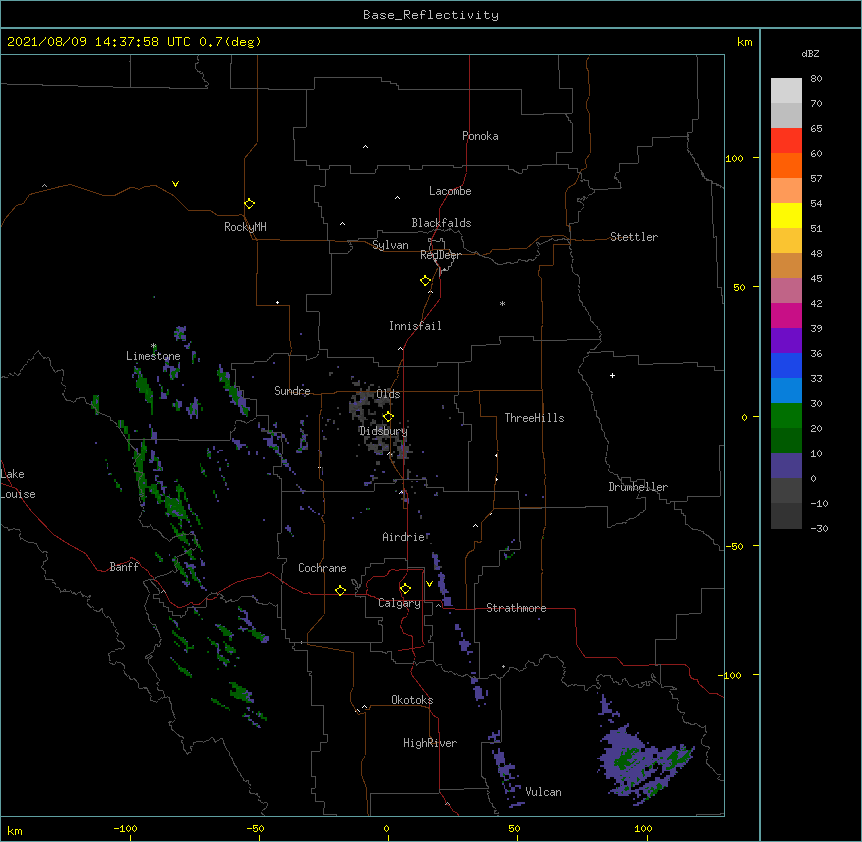Click the -50 tick on the right axis
862x842 pixels.
pyautogui.click(x=734, y=546)
